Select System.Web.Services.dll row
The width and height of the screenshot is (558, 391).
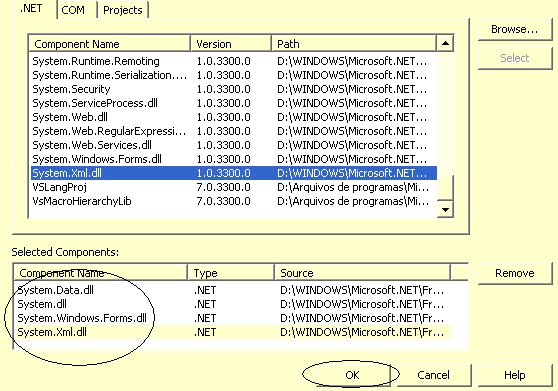point(233,145)
